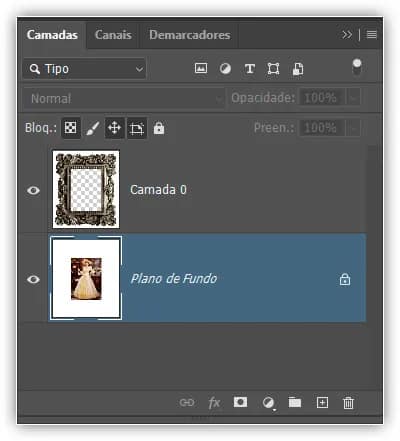Screen dimensions: 400x441
Task: Click the add layer mask icon
Action: coord(240,402)
